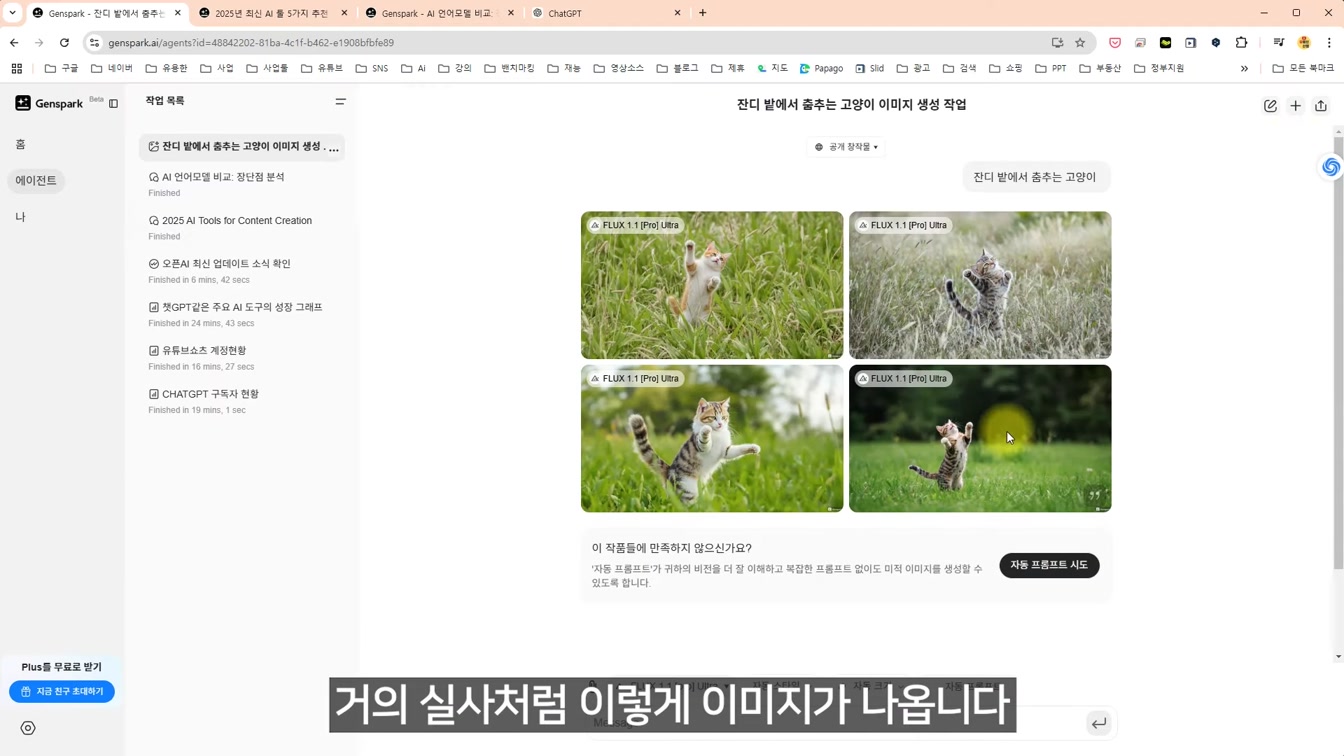Click quote icon on dark lawn kitten image
This screenshot has width=1344, height=756.
pyautogui.click(x=1095, y=495)
